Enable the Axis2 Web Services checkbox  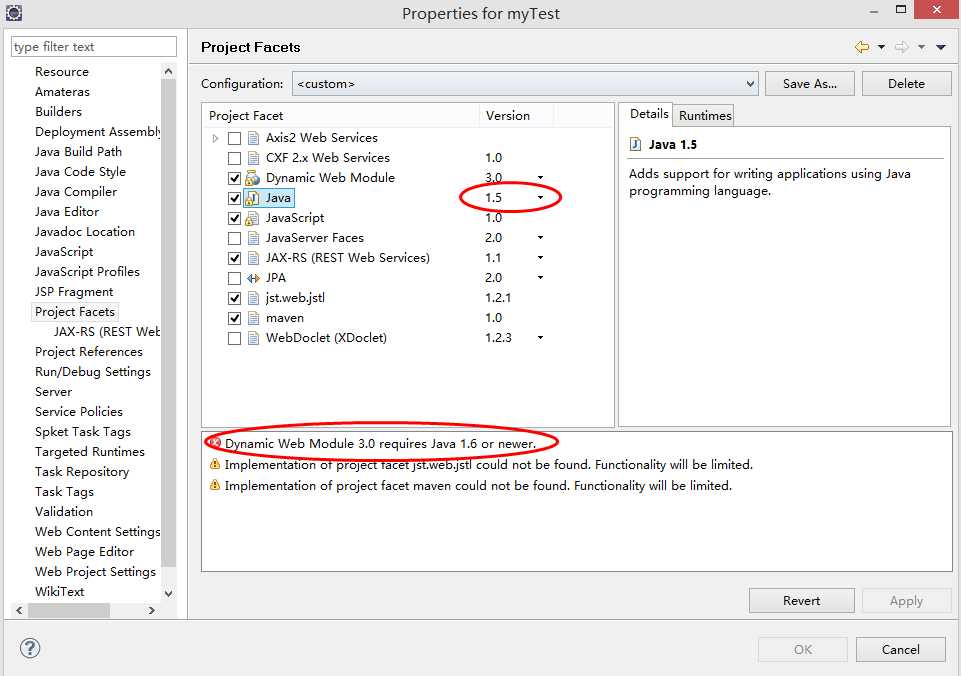(x=234, y=139)
